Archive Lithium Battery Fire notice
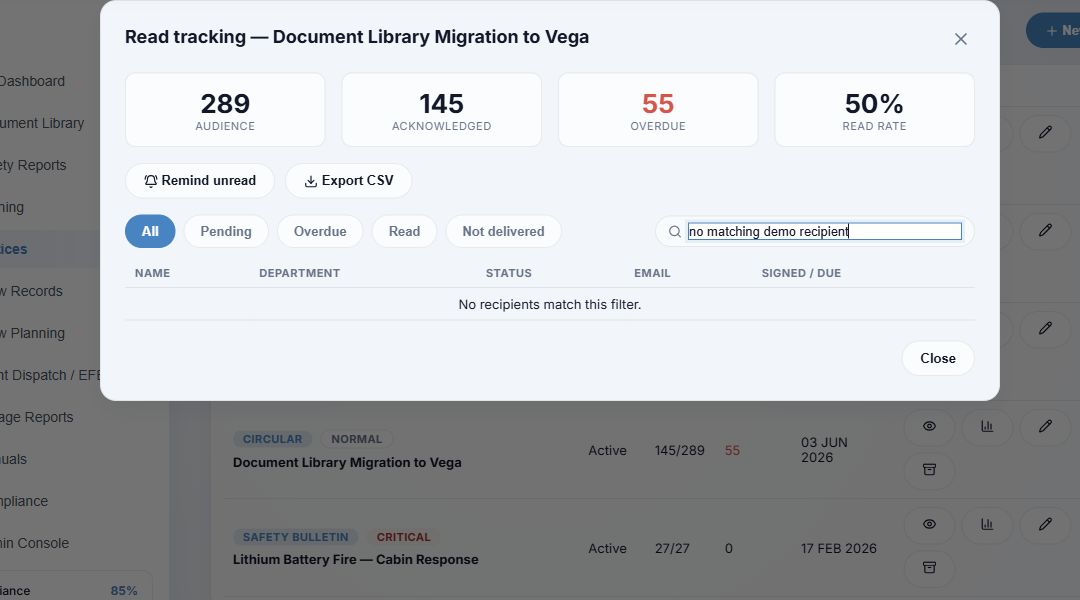Screen dimensions: 1080x600 click(x=929, y=568)
